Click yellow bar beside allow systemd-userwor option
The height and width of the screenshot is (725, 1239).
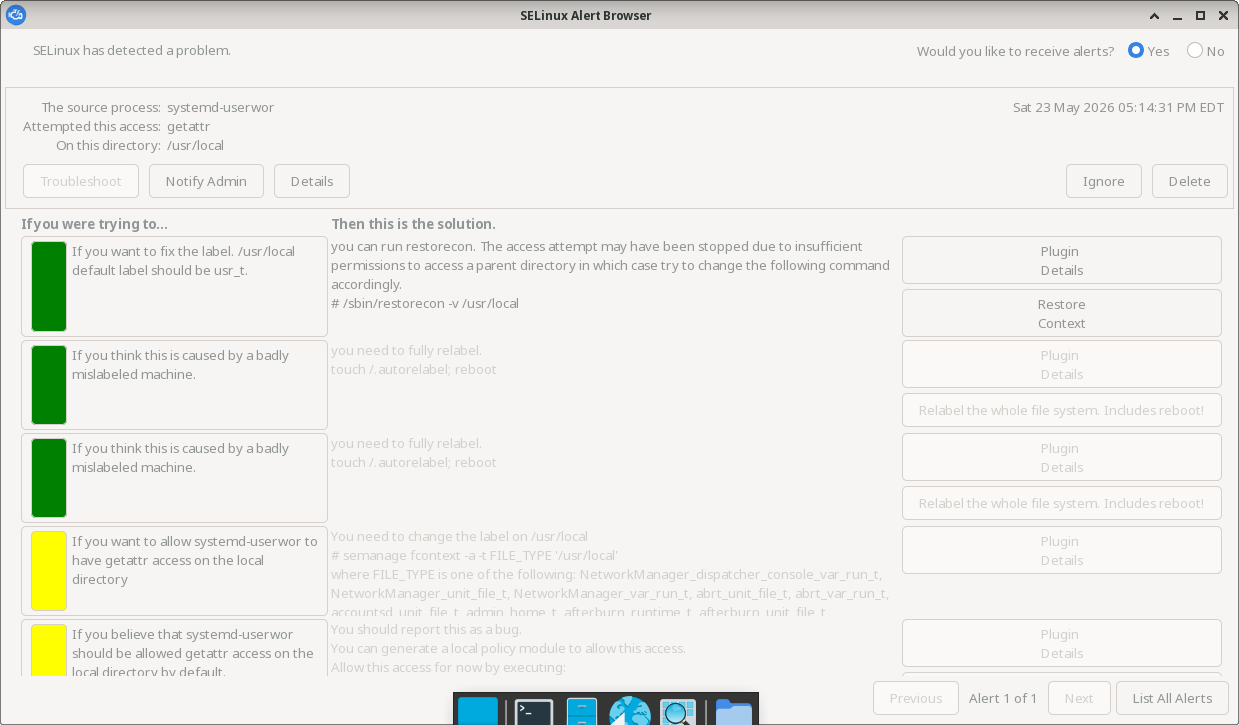pos(49,570)
